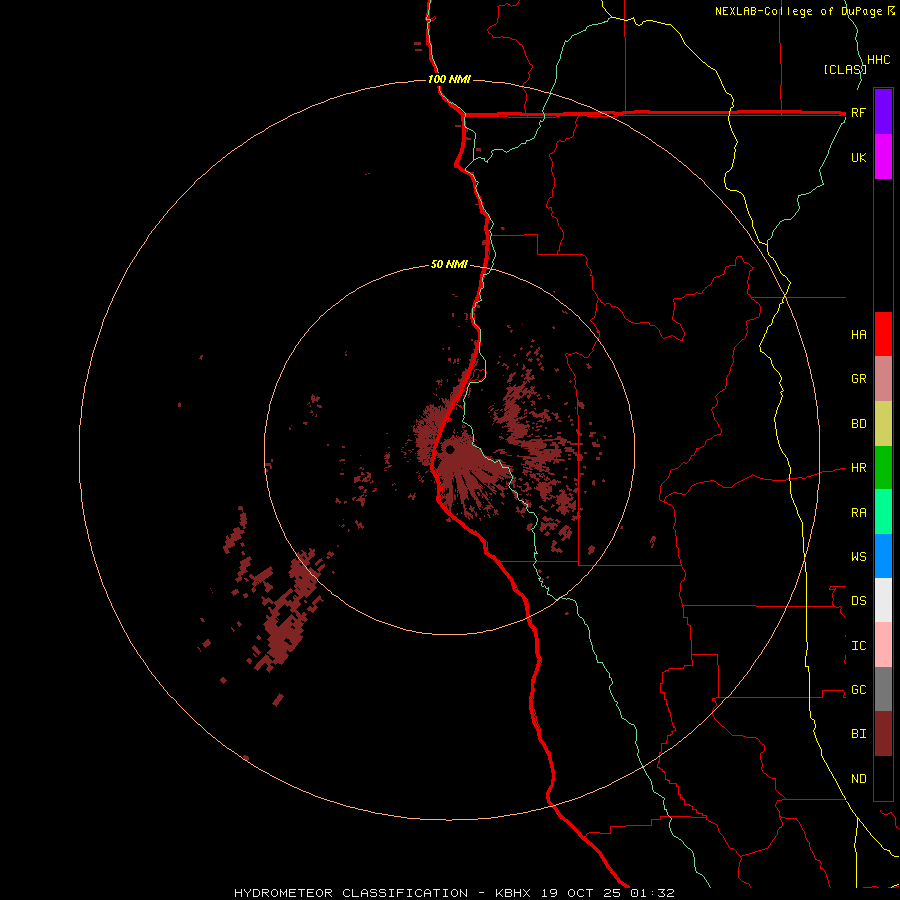
Task: Click the HA legend label
Action: [x=858, y=334]
